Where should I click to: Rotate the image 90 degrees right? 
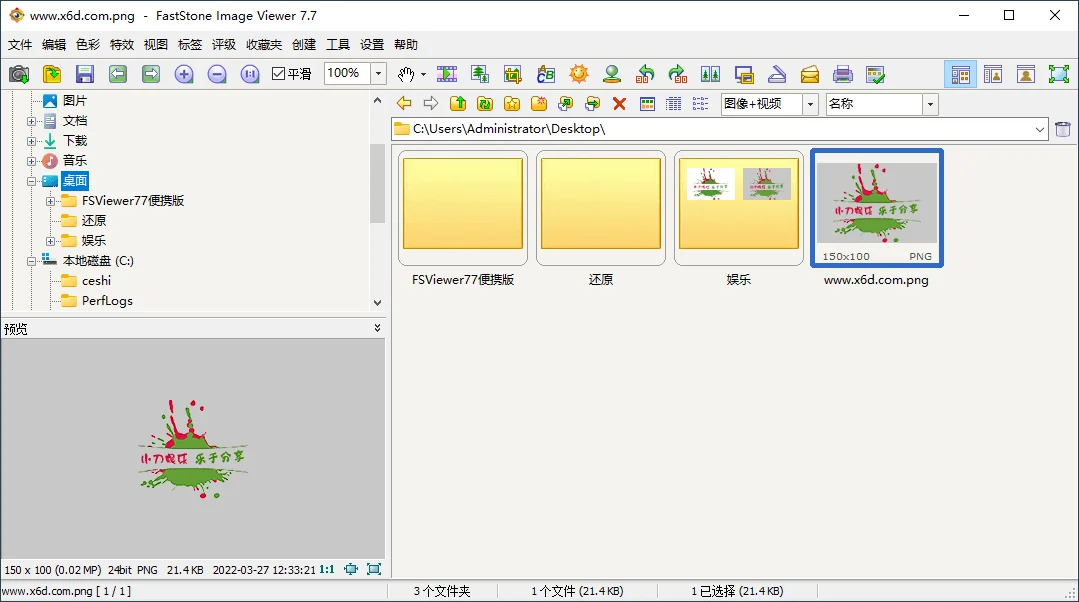(678, 73)
